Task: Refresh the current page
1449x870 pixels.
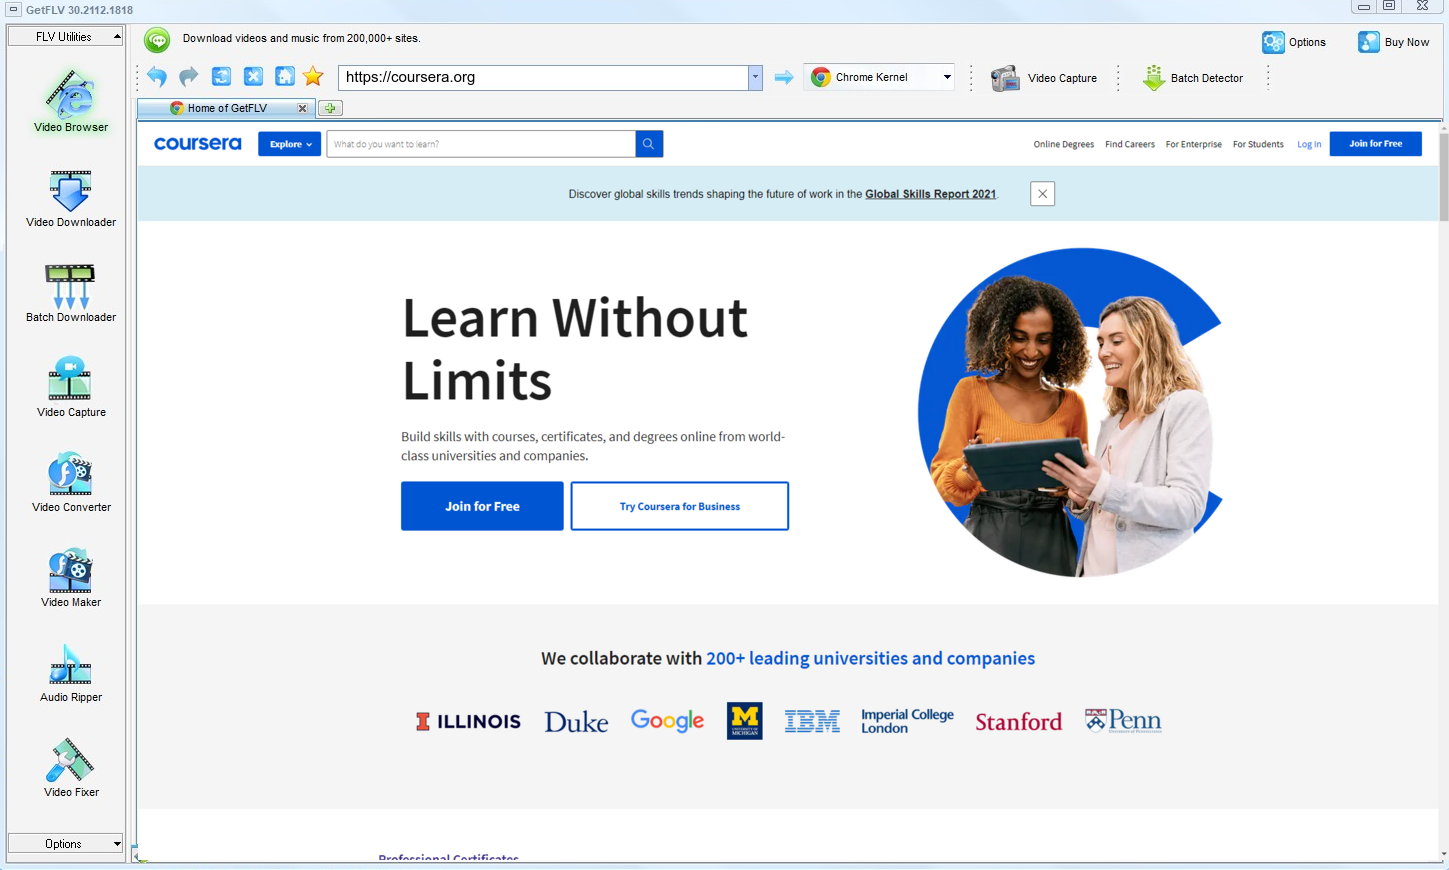Action: (x=221, y=77)
